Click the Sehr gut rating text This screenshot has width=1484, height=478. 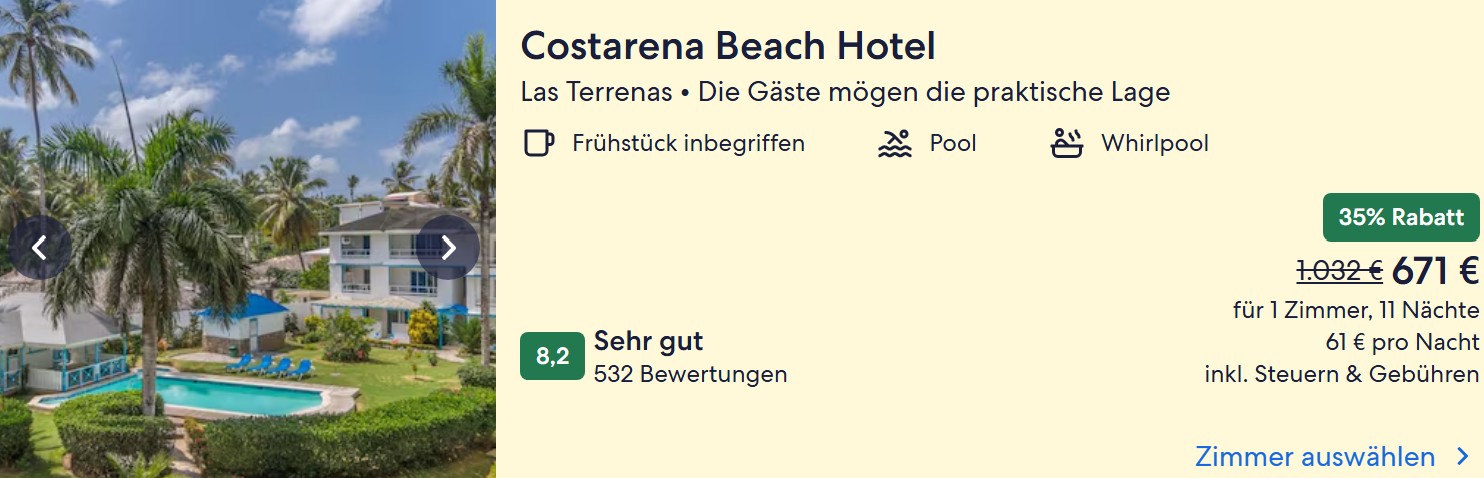click(648, 341)
